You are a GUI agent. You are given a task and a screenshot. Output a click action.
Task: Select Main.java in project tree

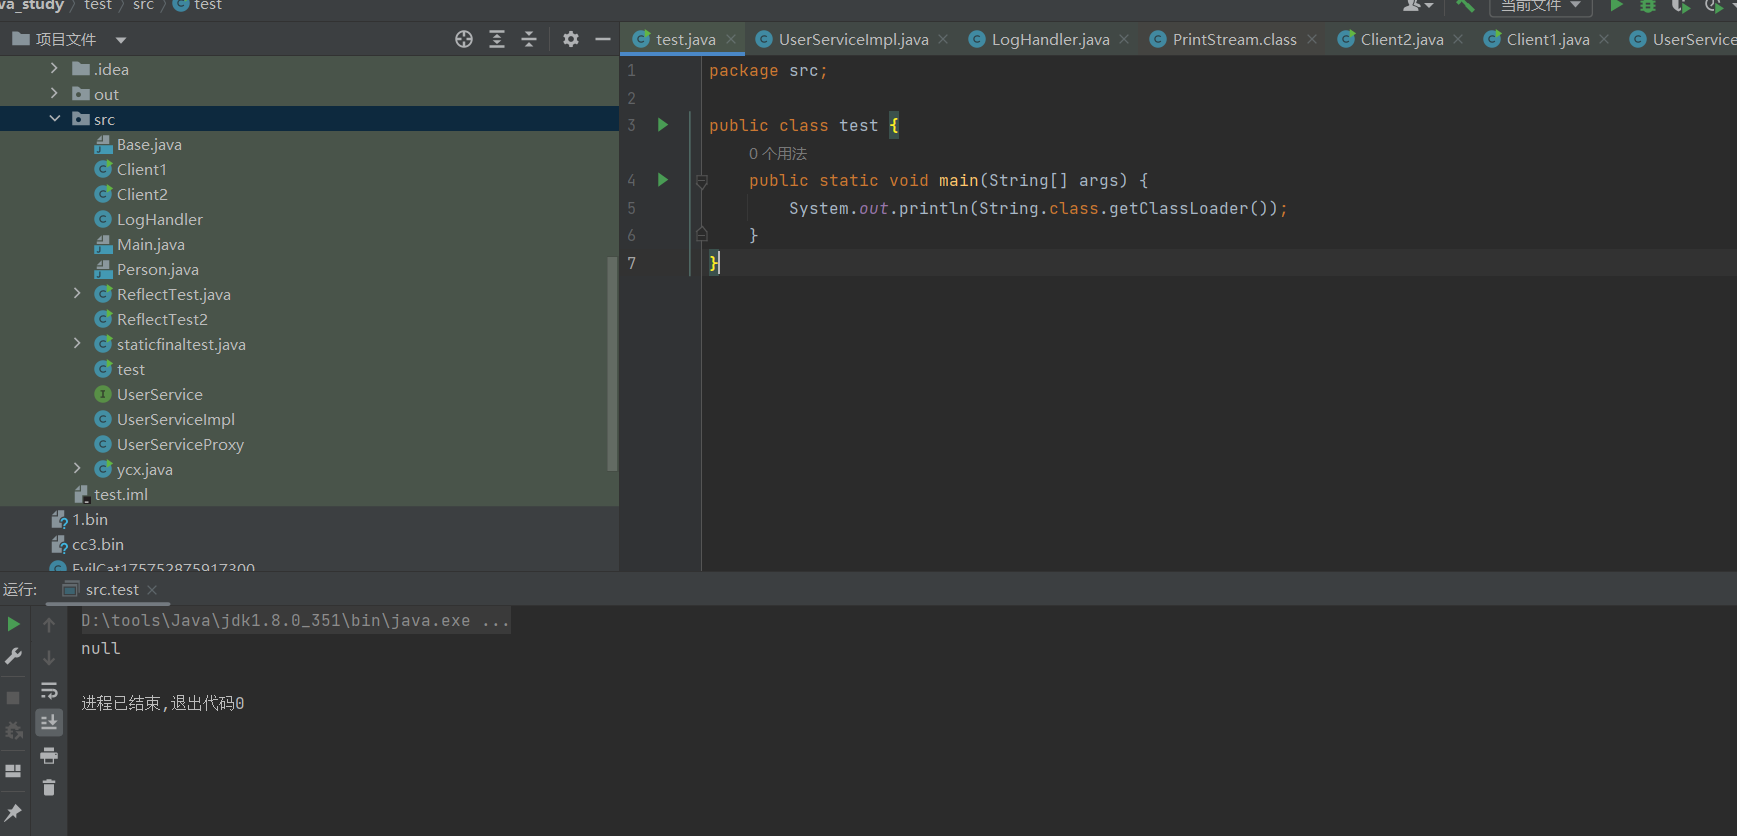[140, 244]
